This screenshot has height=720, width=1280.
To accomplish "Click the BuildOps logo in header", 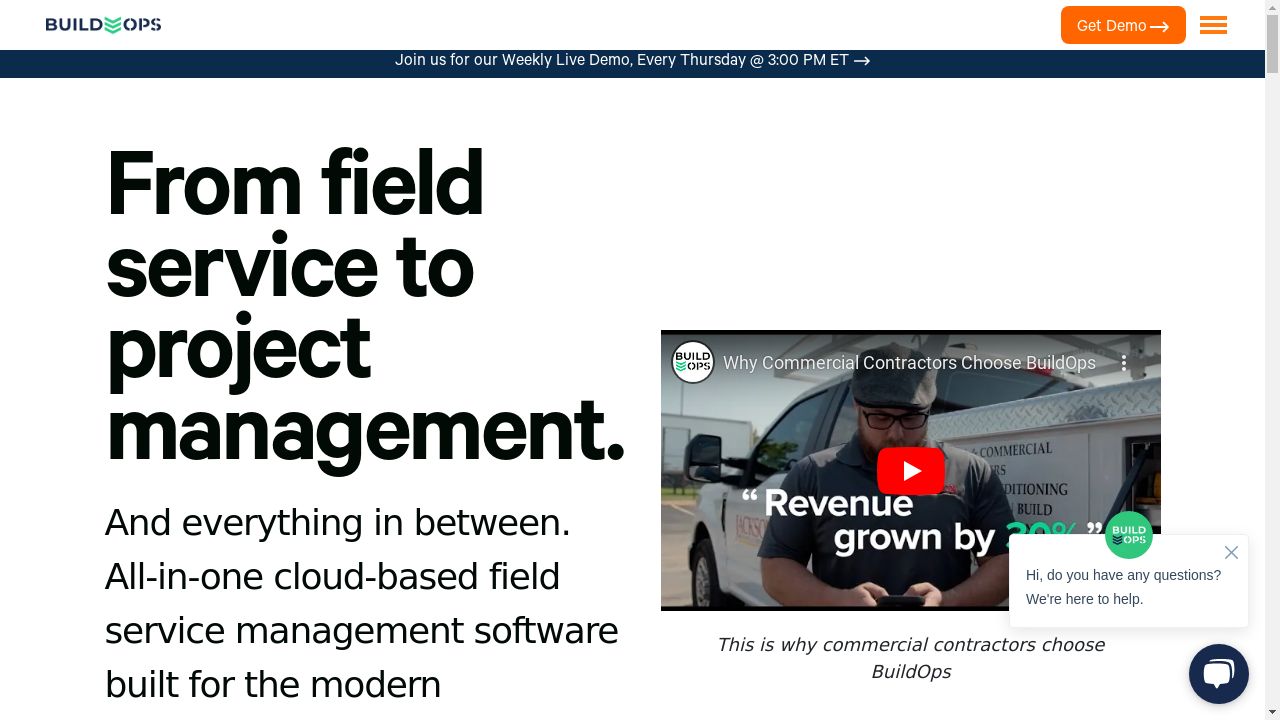I will (x=103, y=25).
